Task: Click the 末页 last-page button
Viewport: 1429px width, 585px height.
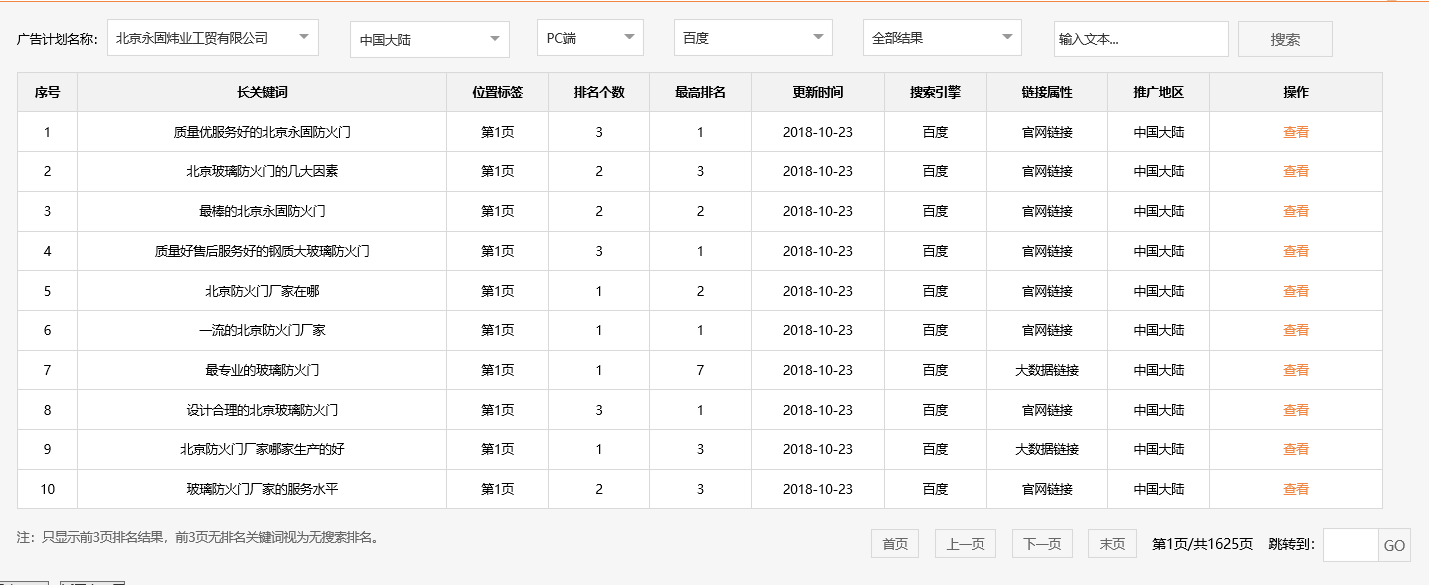Action: [x=1111, y=543]
